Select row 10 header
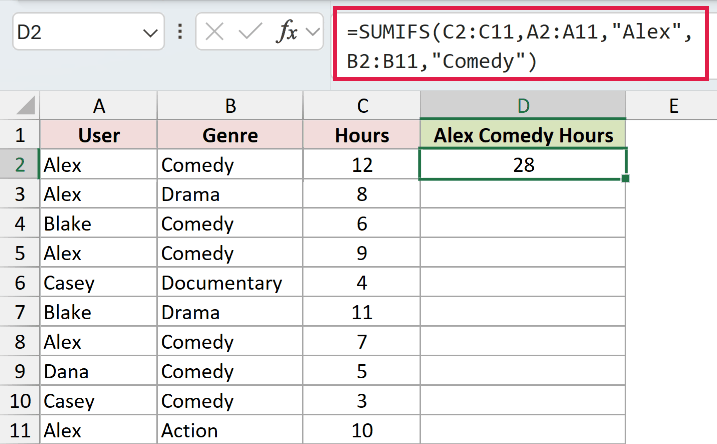The width and height of the screenshot is (717, 444). [x=20, y=401]
